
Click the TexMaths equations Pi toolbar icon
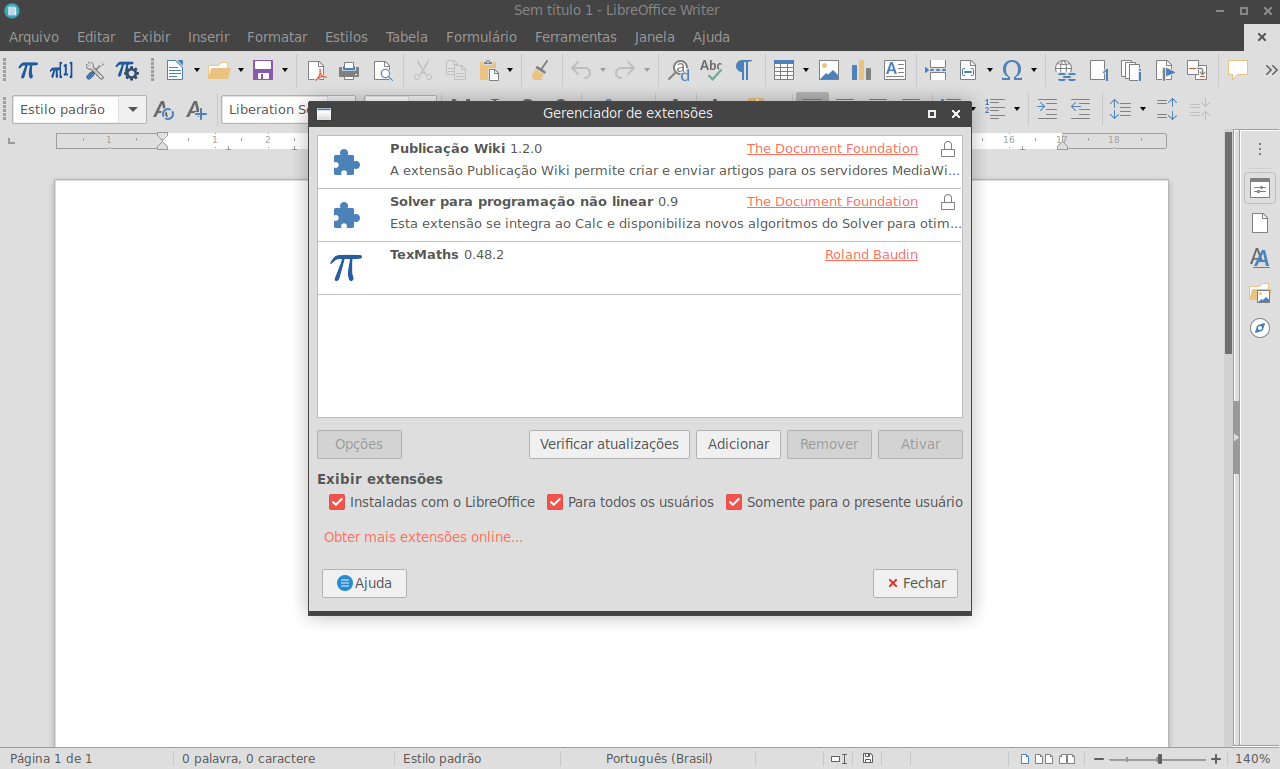[x=29, y=70]
